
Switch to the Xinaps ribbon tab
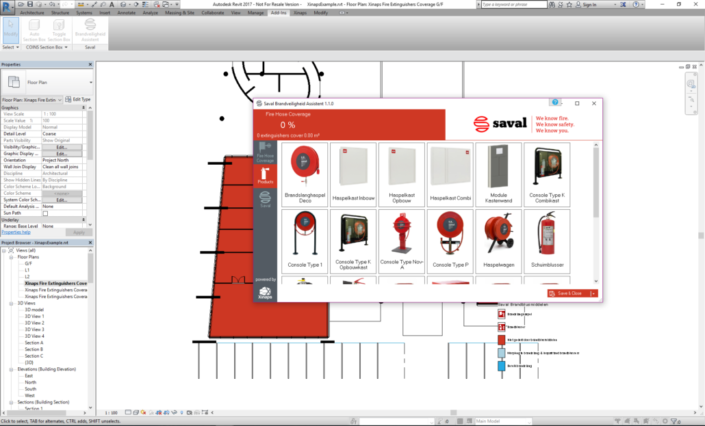point(300,13)
